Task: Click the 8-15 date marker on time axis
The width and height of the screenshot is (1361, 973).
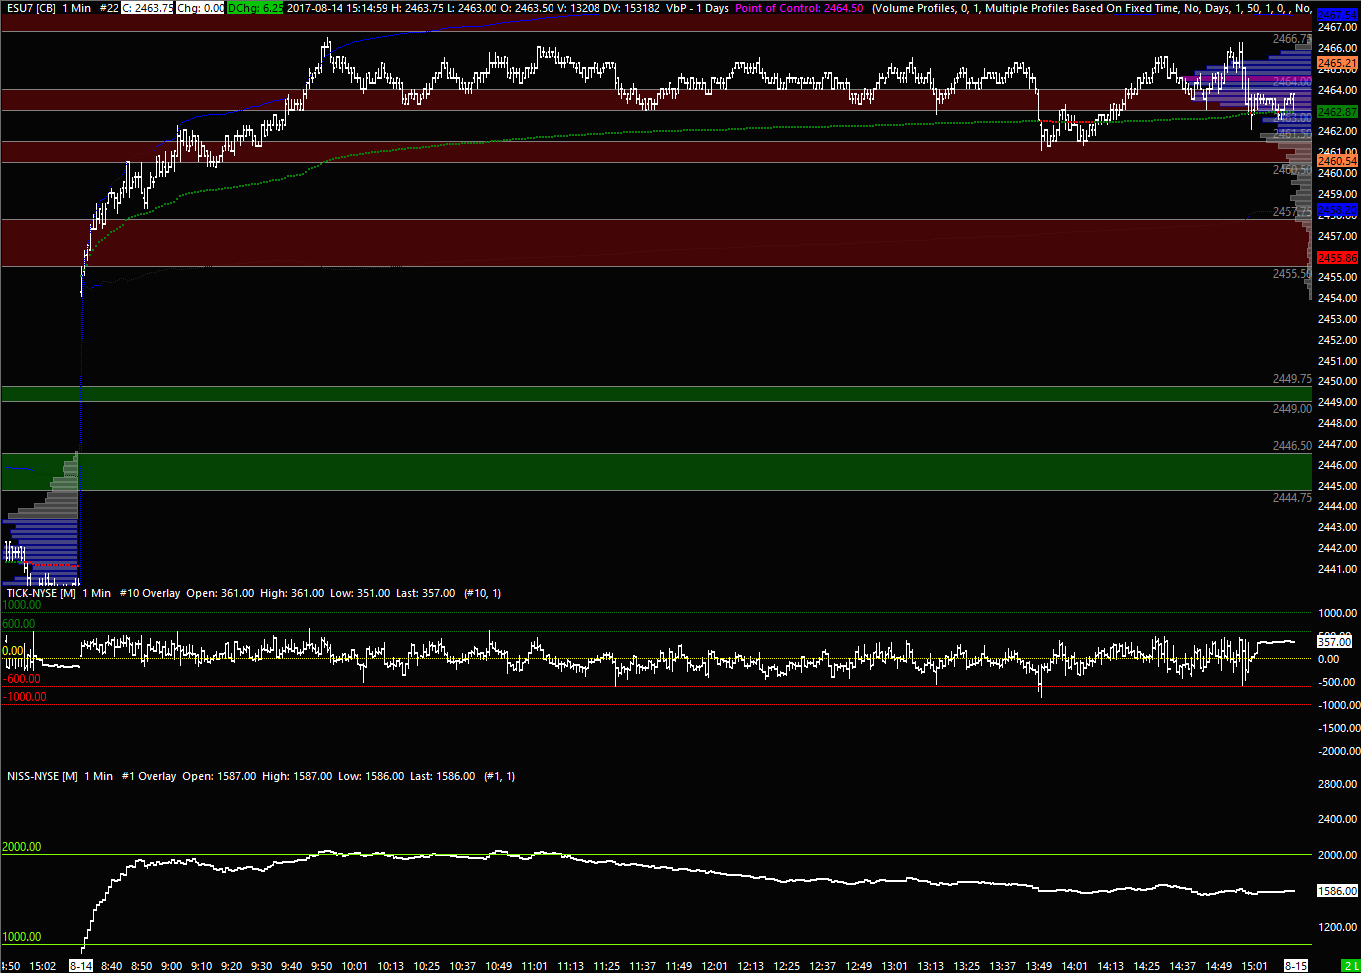Action: click(1296, 966)
